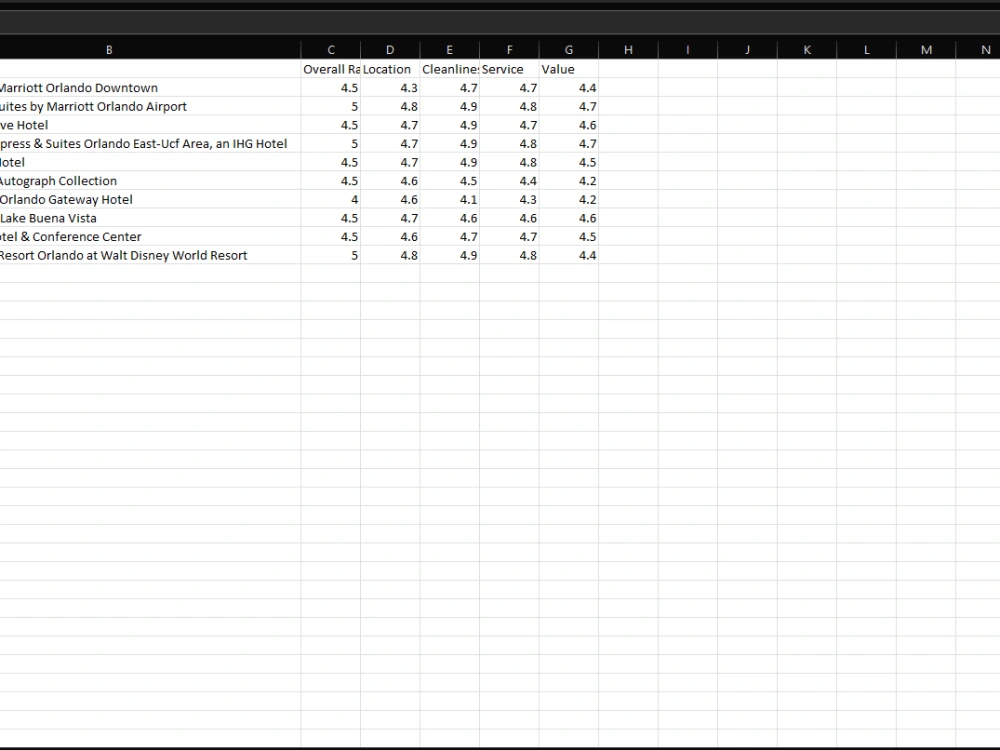Viewport: 1000px width, 750px height.
Task: Select column G header
Action: (568, 50)
